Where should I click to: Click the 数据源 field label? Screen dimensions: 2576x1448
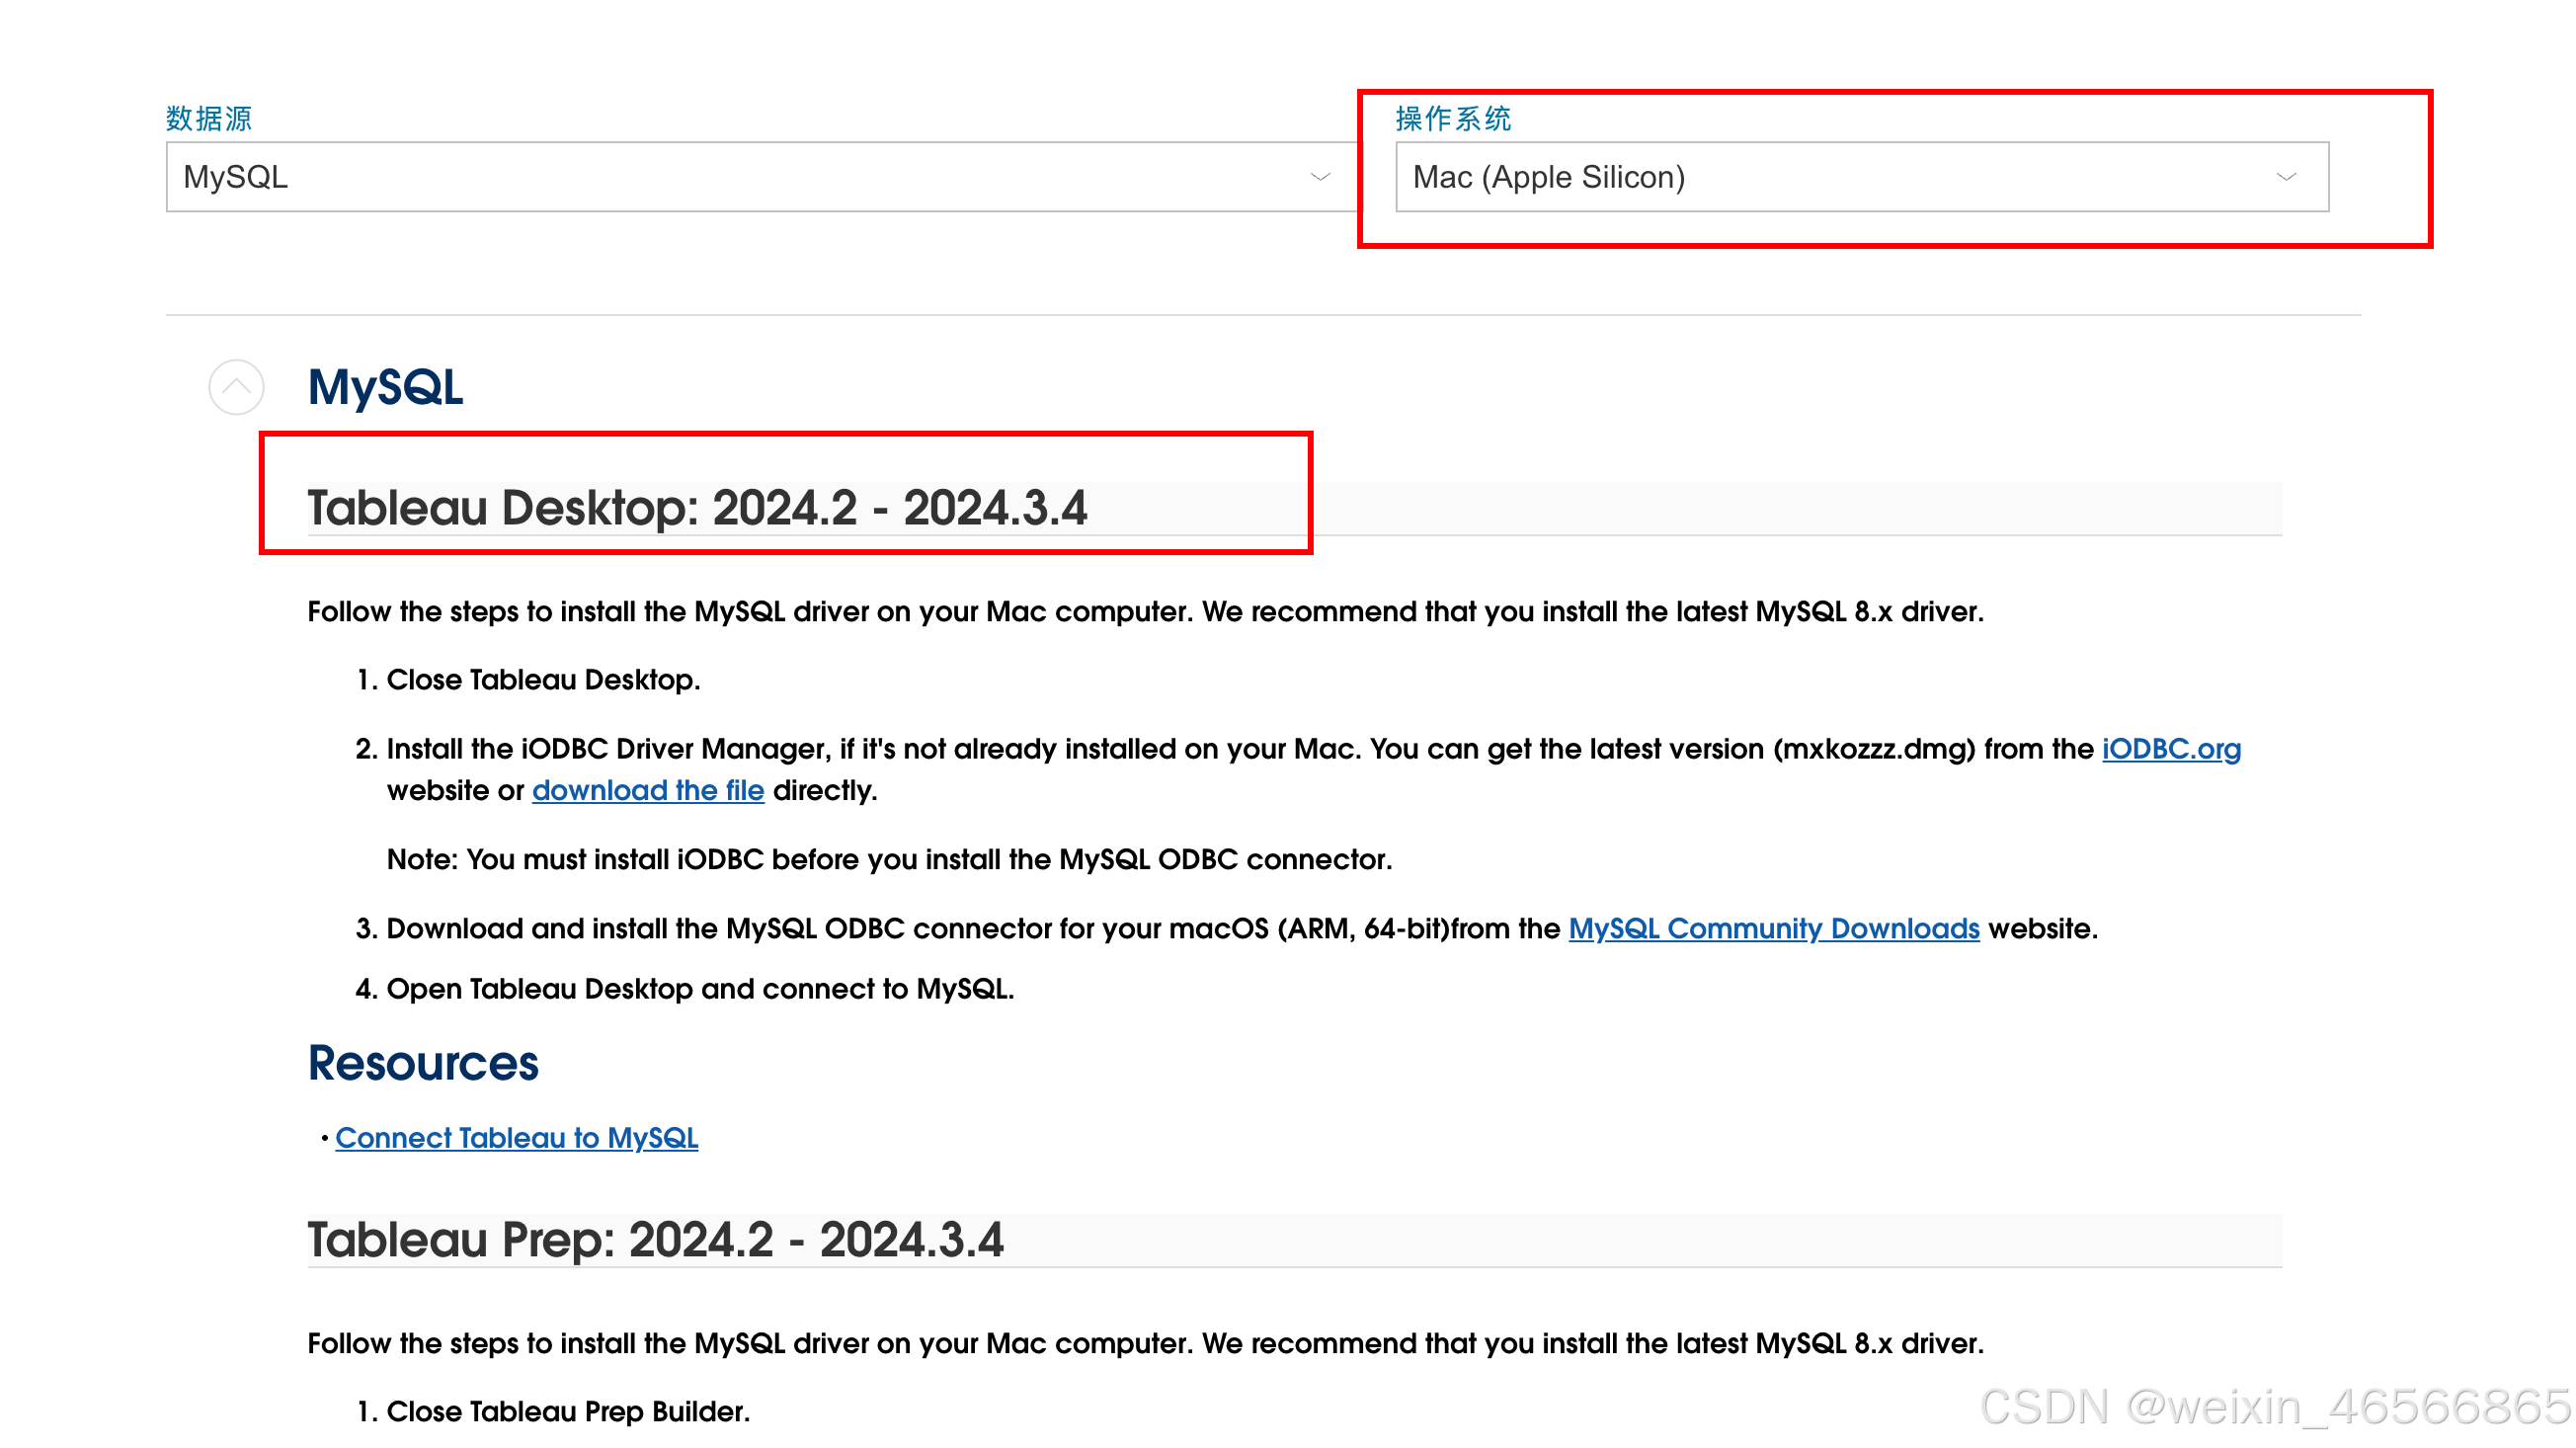point(209,118)
